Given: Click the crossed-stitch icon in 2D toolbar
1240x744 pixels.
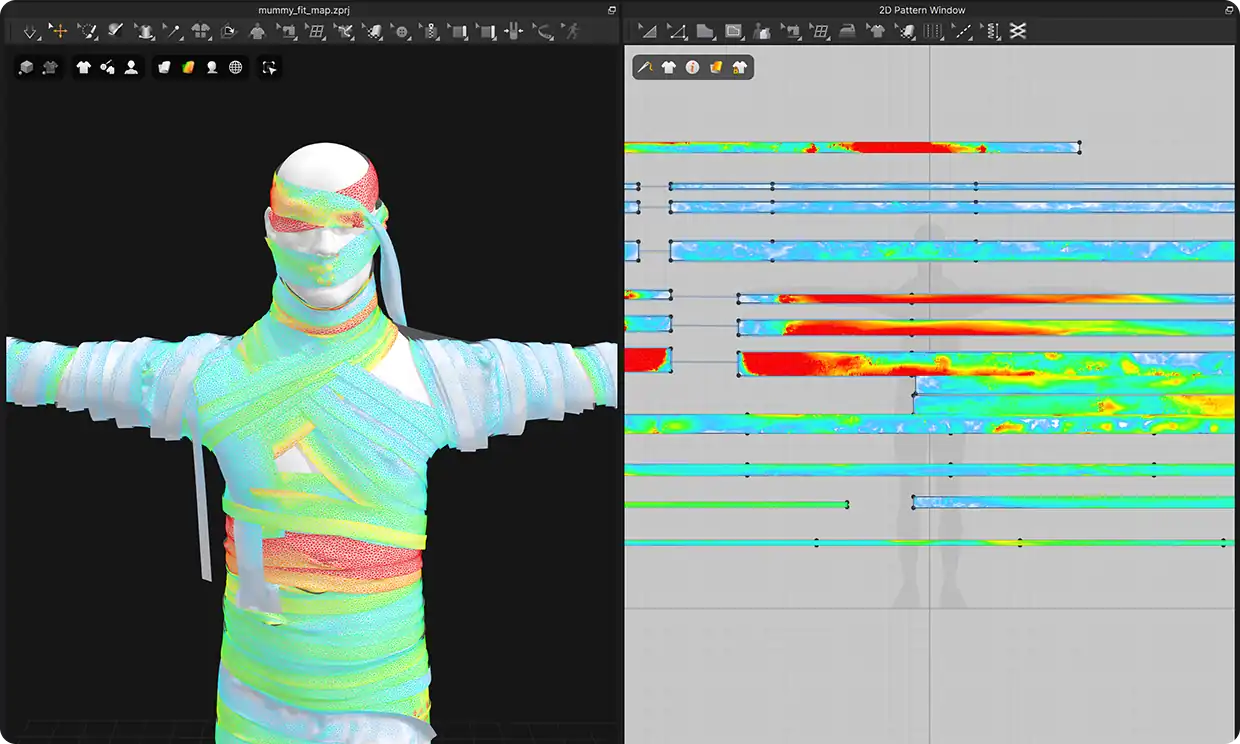Looking at the screenshot, I should 1018,32.
